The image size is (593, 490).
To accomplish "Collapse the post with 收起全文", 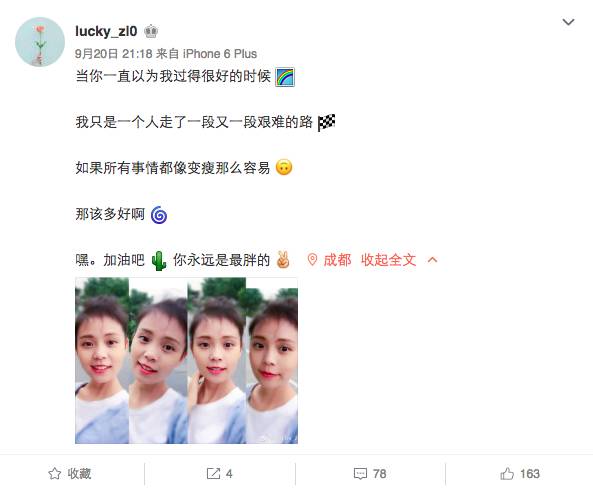I will pyautogui.click(x=388, y=260).
